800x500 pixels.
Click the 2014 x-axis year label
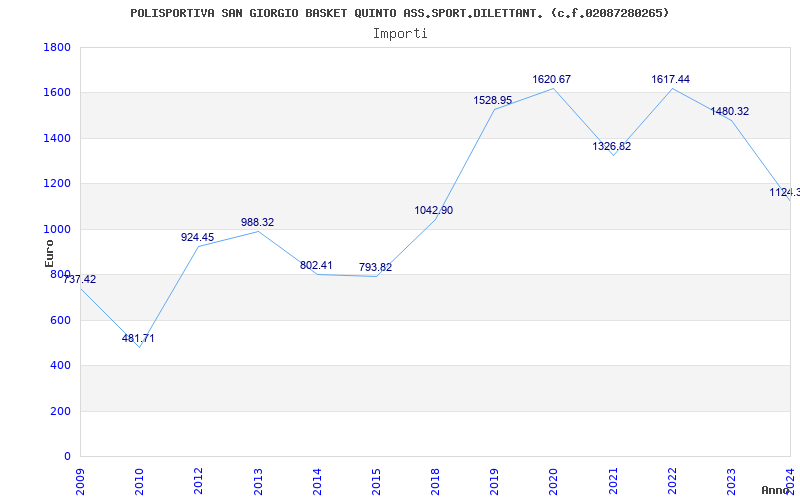(x=317, y=481)
